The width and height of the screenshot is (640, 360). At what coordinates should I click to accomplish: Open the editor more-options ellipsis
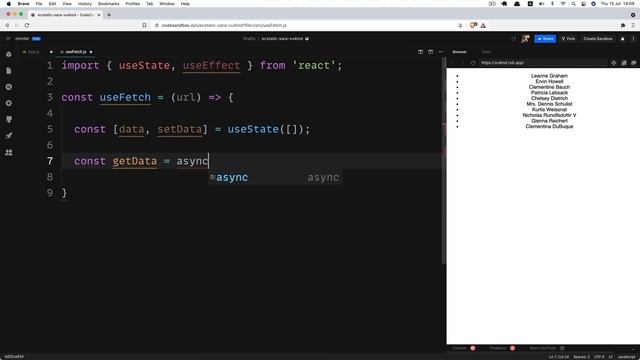(441, 52)
